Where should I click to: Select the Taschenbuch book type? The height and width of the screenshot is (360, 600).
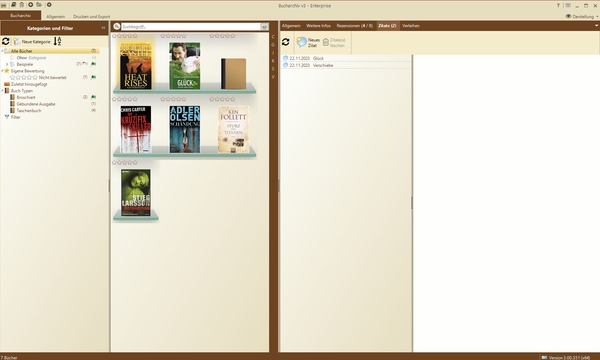[x=29, y=111]
